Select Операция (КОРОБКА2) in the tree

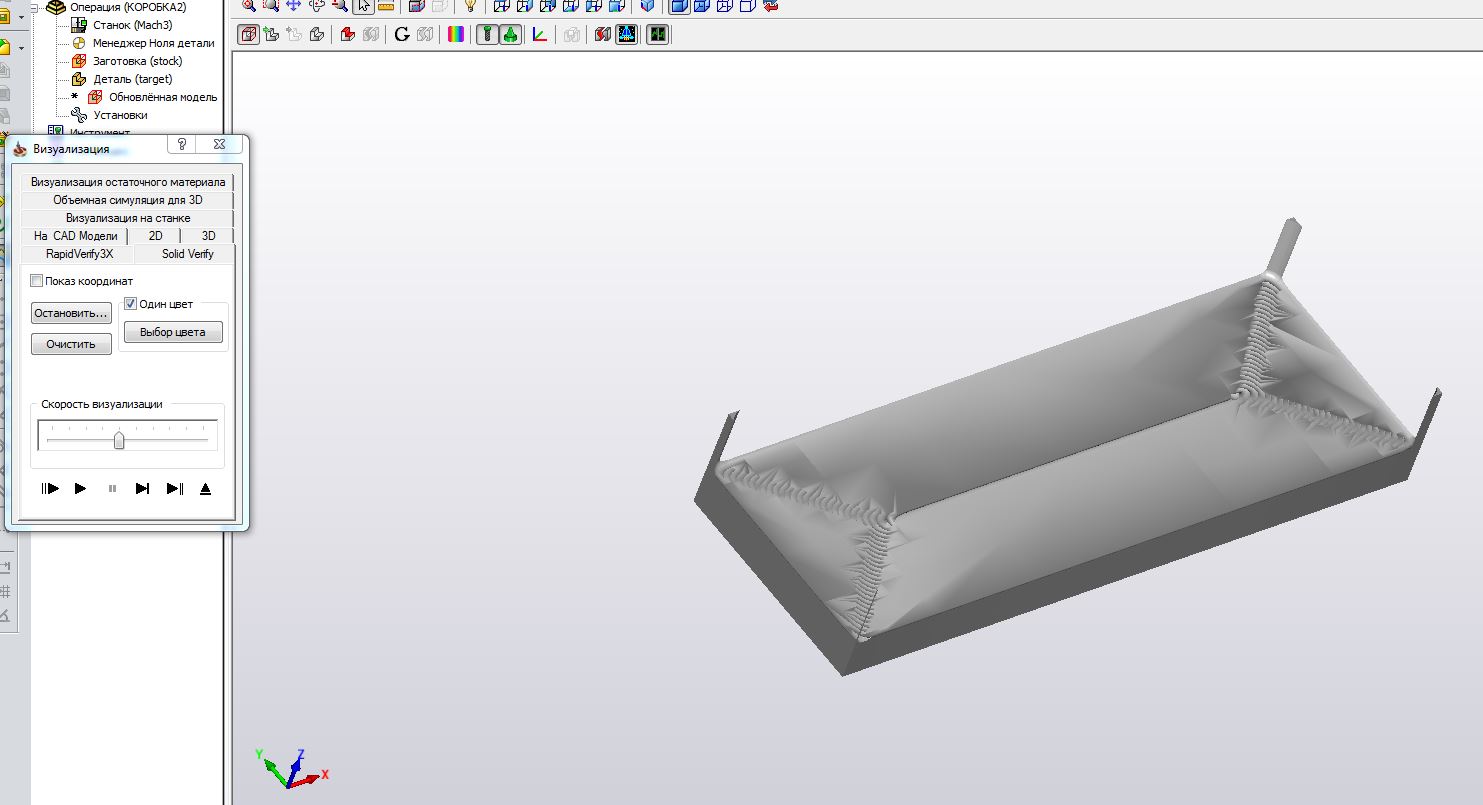coord(128,7)
